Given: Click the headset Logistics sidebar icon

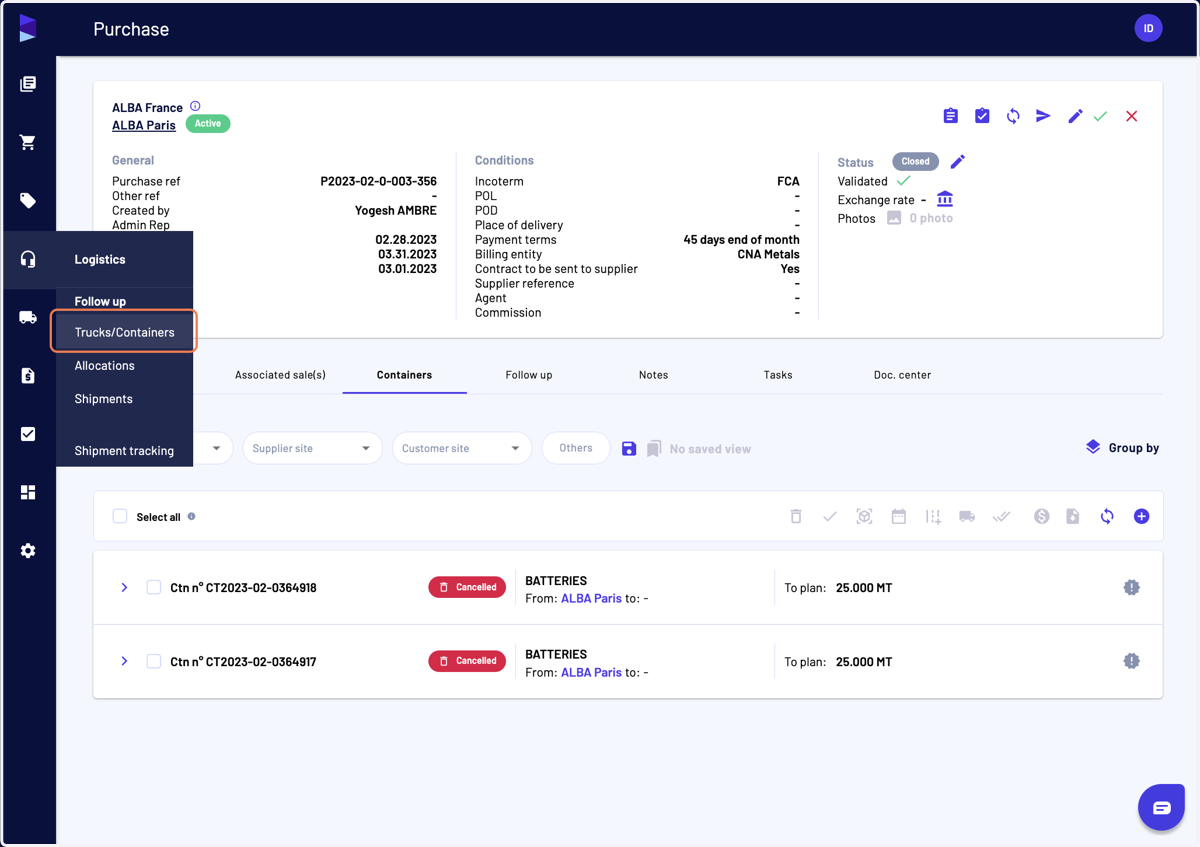Looking at the screenshot, I should (x=28, y=259).
